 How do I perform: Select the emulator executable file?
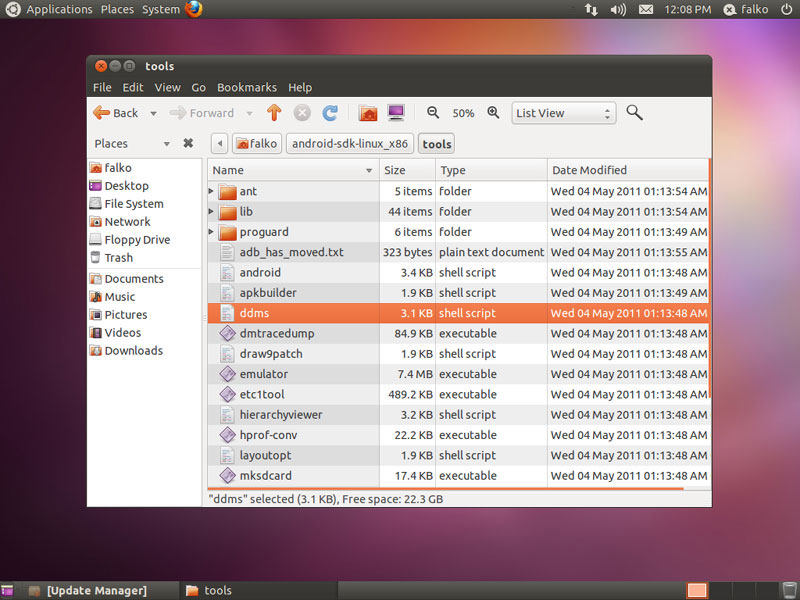[x=263, y=374]
